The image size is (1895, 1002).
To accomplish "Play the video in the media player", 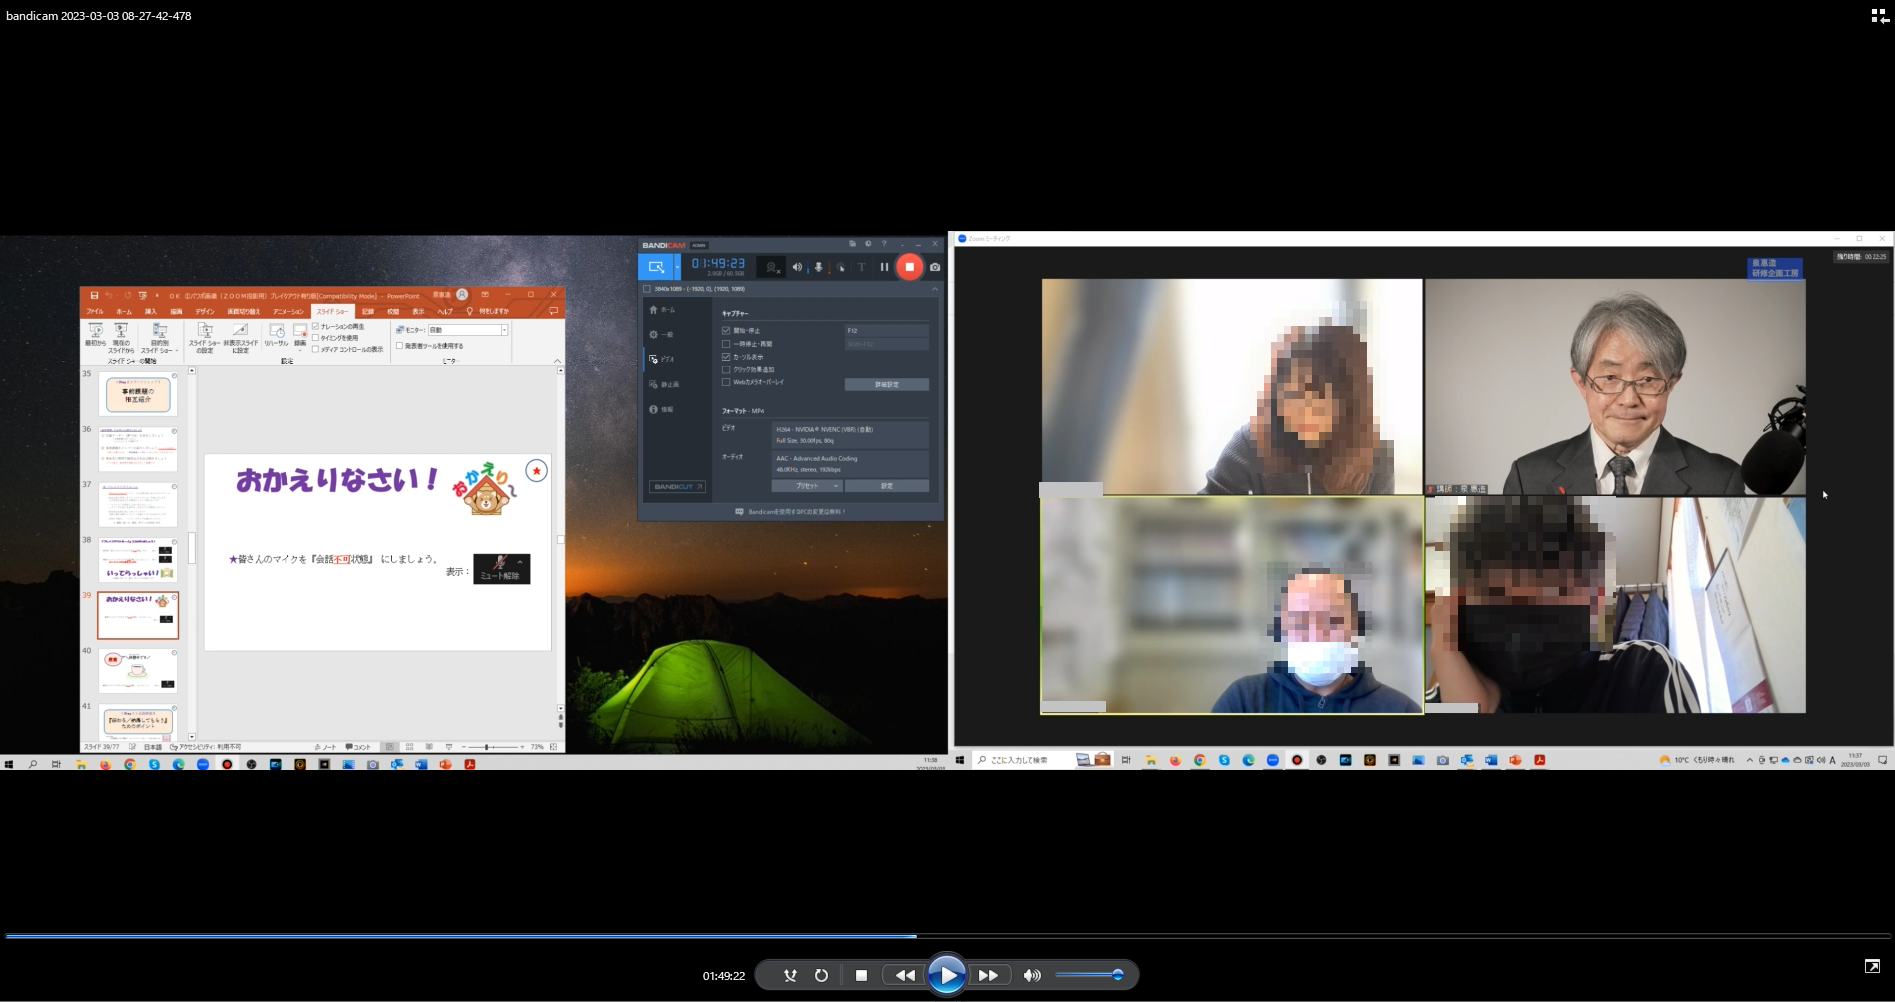I will pos(946,975).
